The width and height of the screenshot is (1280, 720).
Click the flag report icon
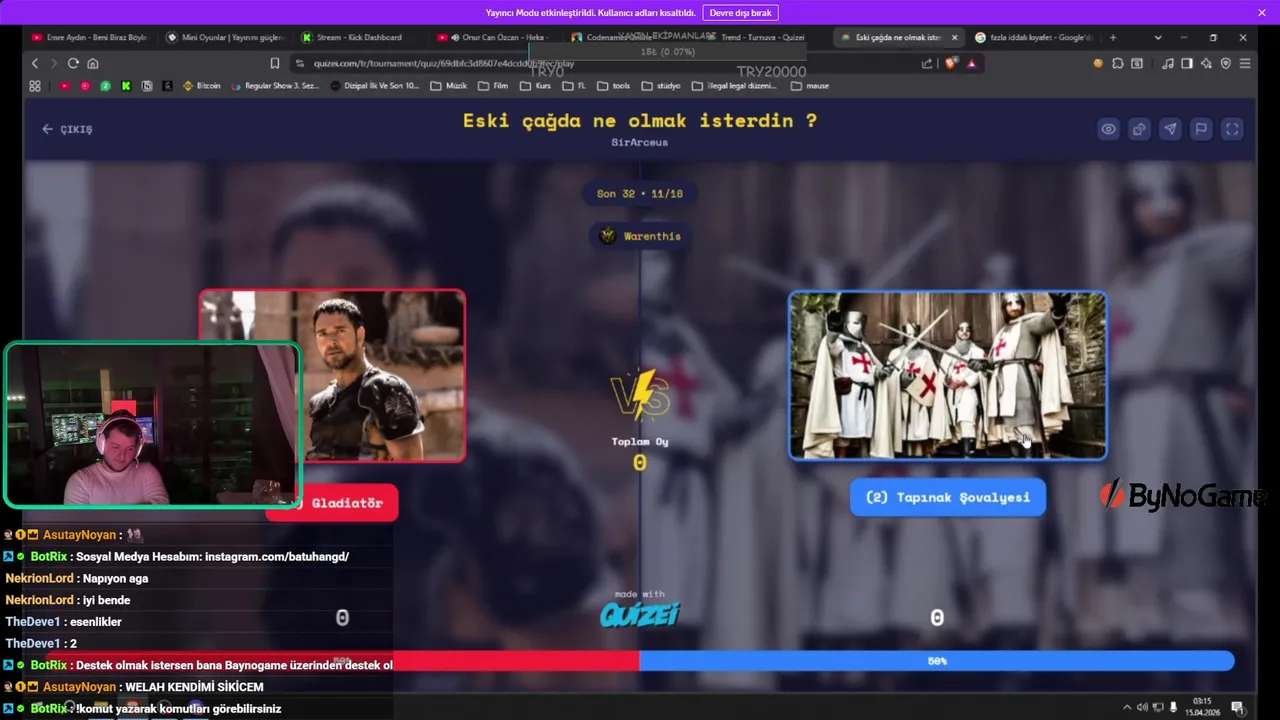click(x=1201, y=129)
